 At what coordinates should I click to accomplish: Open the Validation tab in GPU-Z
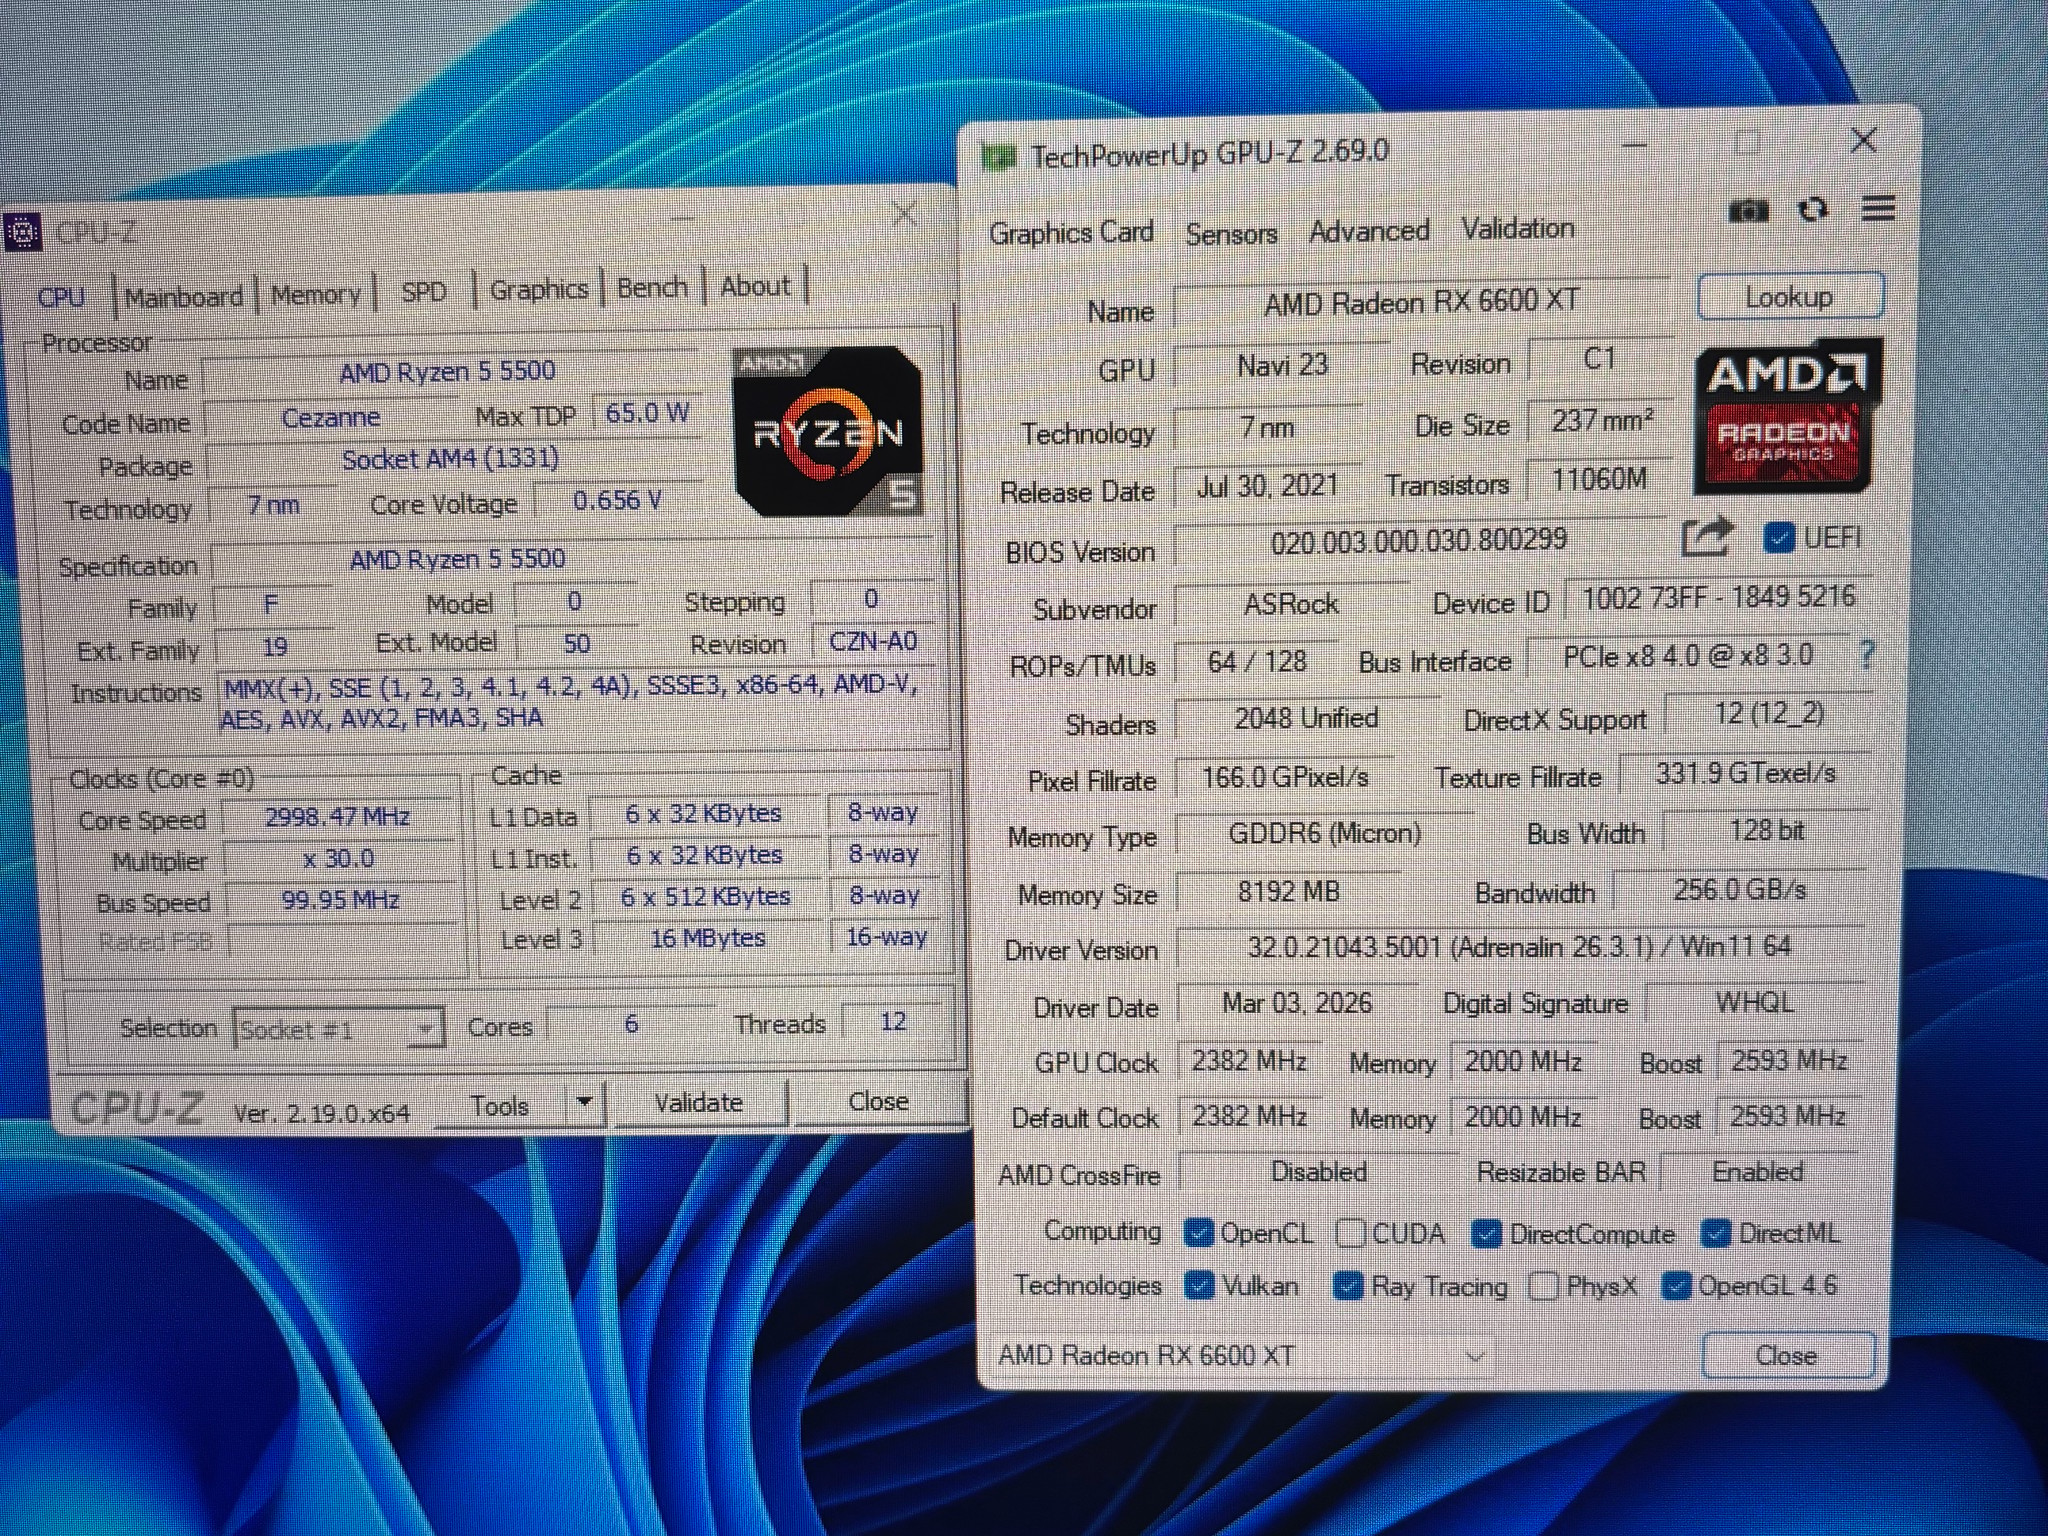[x=1518, y=229]
